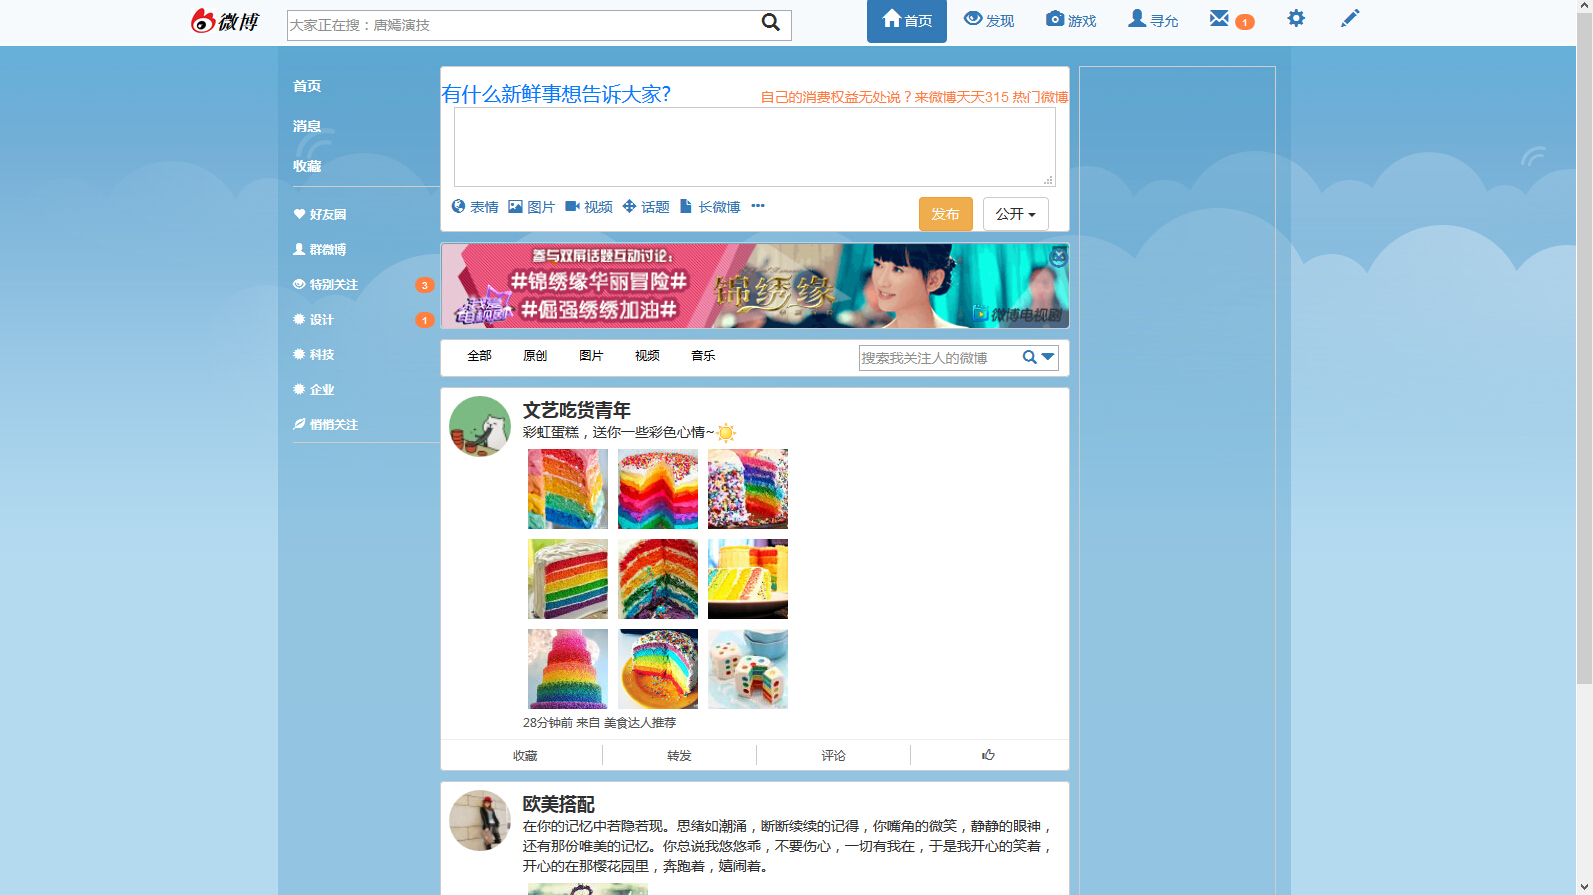Viewport: 1593px width, 895px height.
Task: Open settings gear icon in top bar
Action: pyautogui.click(x=1296, y=18)
